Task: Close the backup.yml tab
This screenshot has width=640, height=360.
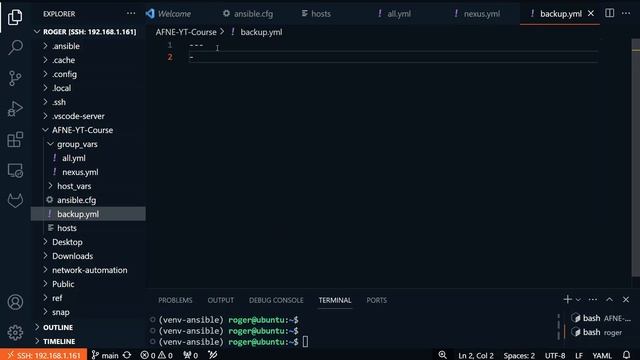Action: click(x=591, y=13)
